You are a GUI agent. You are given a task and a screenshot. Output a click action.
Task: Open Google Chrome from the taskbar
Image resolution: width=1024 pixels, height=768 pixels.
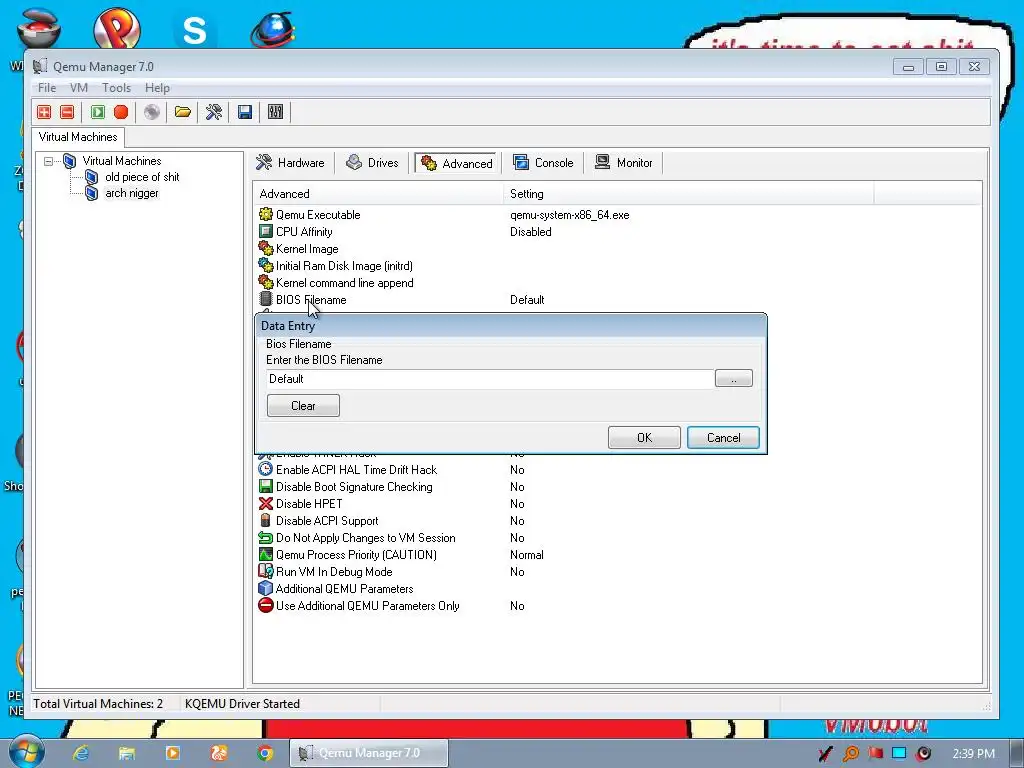click(x=264, y=753)
